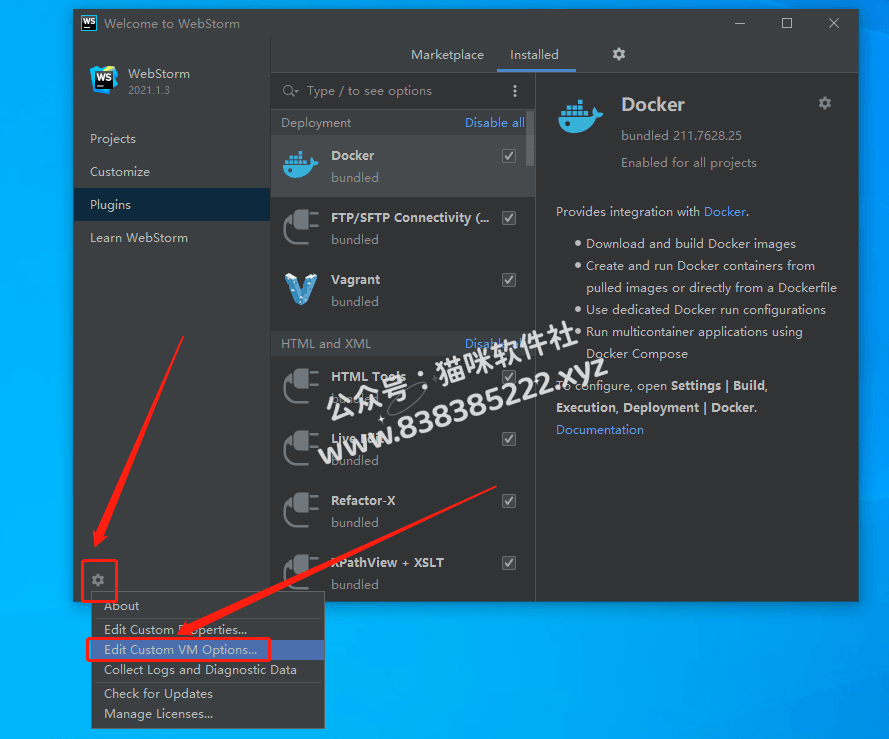Select the Docker plugin row name
Screen dimensions: 889x739
353,155
